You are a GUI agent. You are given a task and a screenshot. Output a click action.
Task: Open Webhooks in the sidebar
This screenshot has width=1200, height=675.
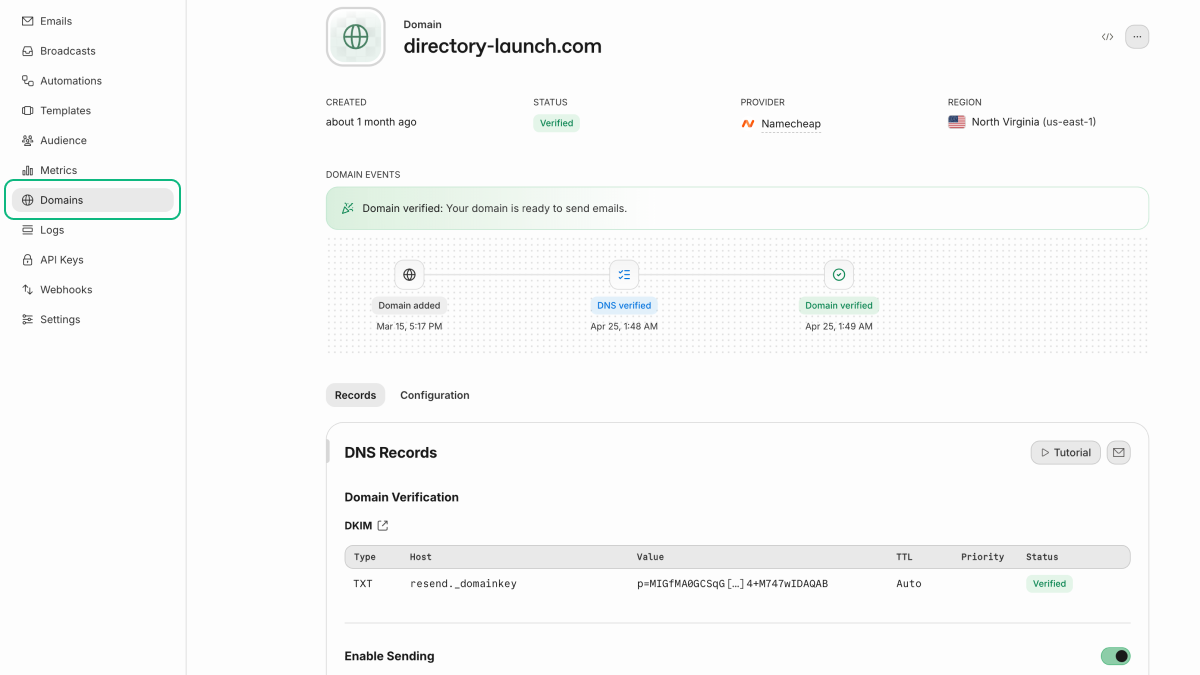[x=66, y=290]
